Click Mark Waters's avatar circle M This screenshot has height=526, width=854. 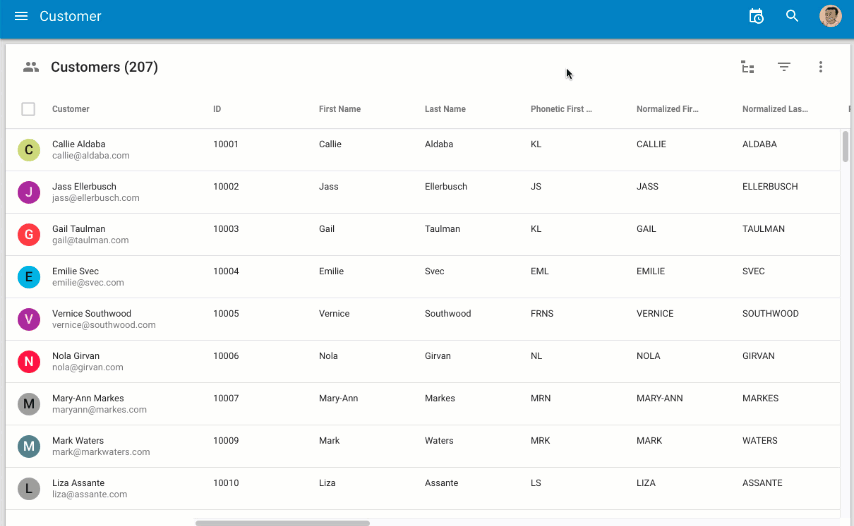[x=29, y=447]
